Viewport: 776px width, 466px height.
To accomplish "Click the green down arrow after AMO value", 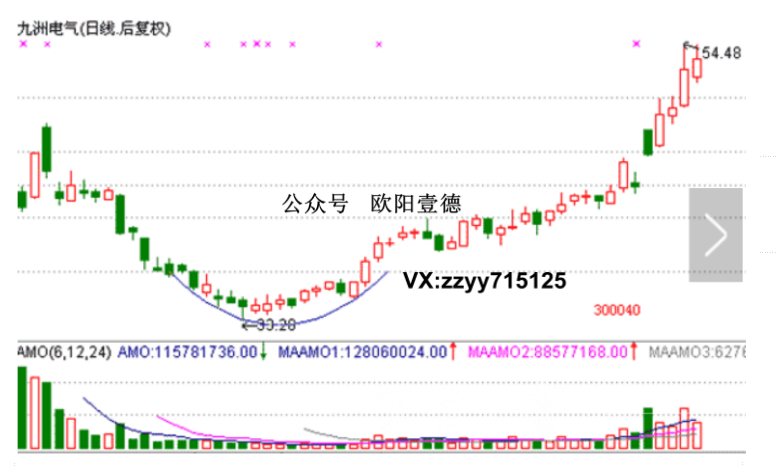I will tap(263, 352).
